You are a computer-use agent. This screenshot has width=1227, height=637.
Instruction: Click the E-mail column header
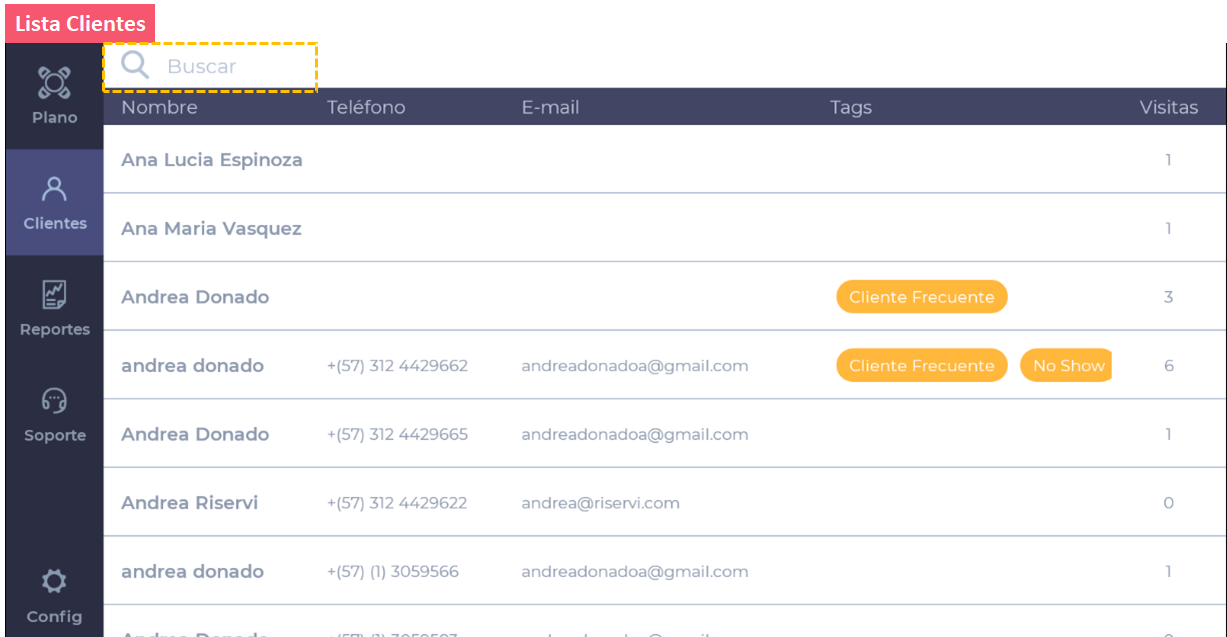(550, 107)
